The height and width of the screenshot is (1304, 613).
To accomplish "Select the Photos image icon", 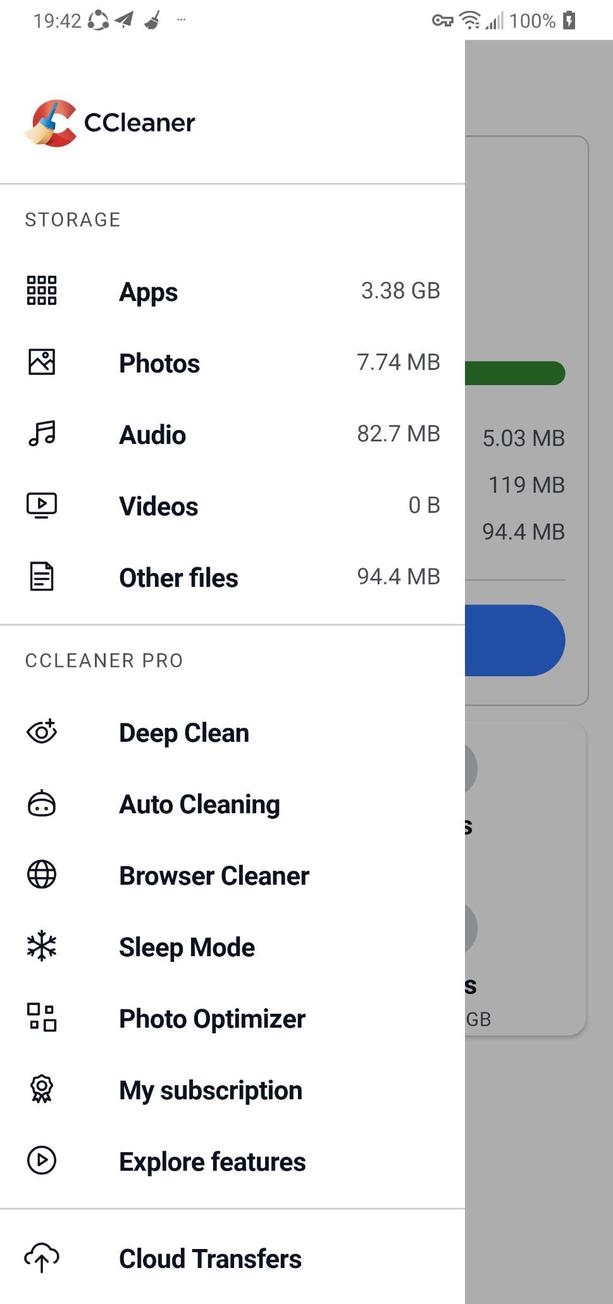I will tap(40, 362).
